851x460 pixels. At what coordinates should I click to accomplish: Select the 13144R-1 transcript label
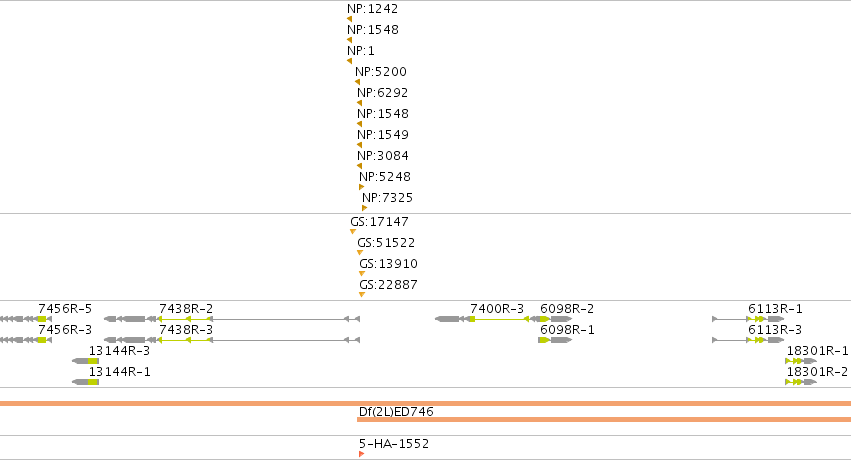pyautogui.click(x=119, y=372)
